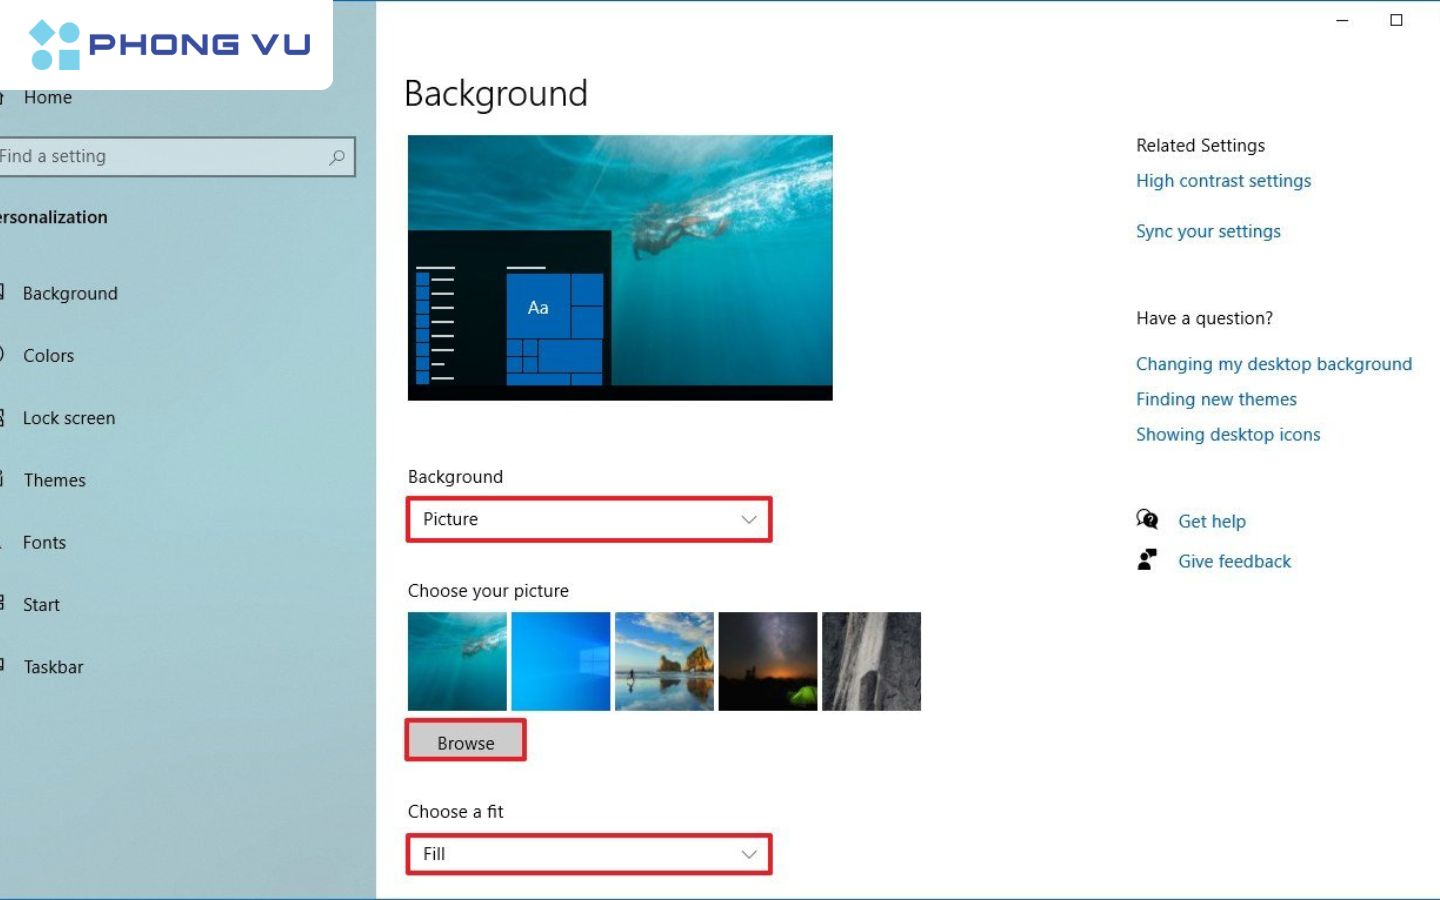Image resolution: width=1440 pixels, height=900 pixels.
Task: Click the Get help chat icon
Action: pos(1147,520)
